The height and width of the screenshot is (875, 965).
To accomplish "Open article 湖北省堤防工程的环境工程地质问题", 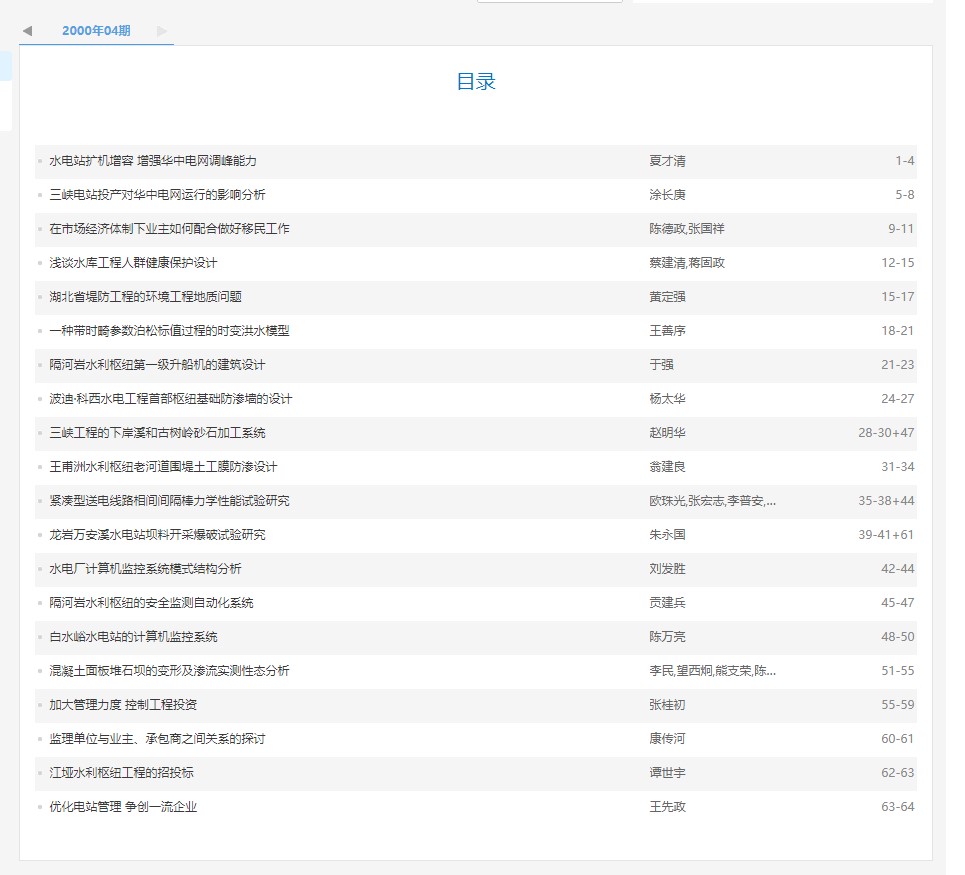I will tap(145, 297).
